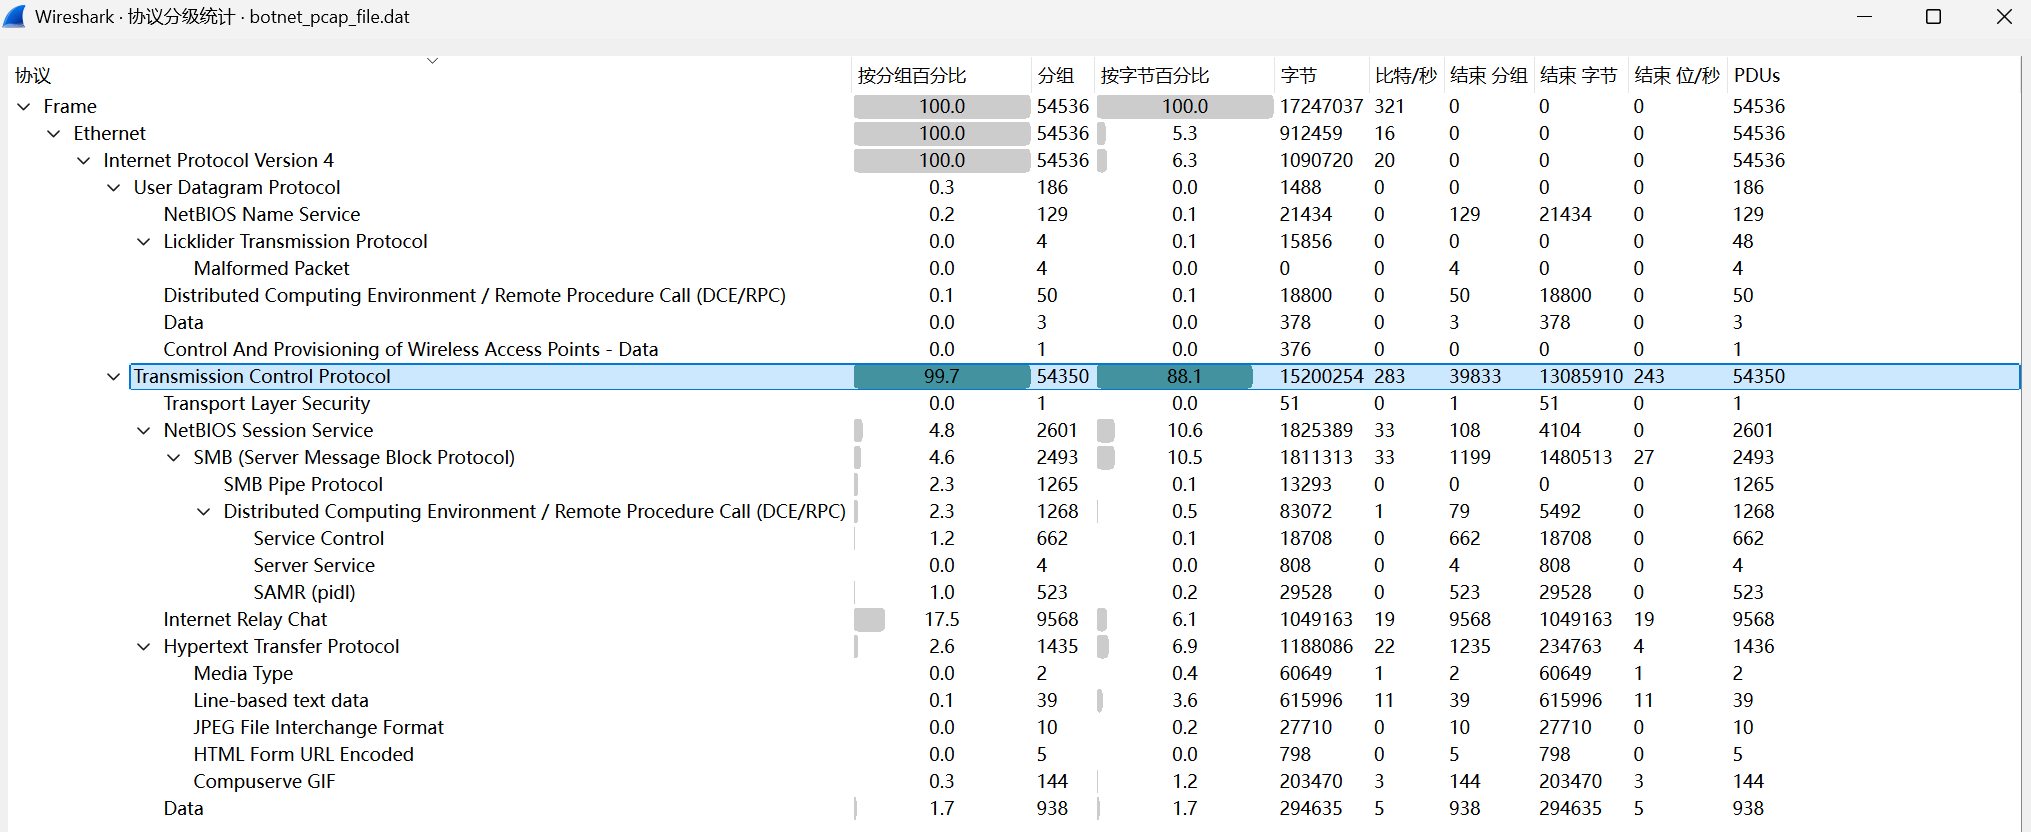The height and width of the screenshot is (832, 2031).
Task: Sort by 分组 column header
Action: (1063, 75)
